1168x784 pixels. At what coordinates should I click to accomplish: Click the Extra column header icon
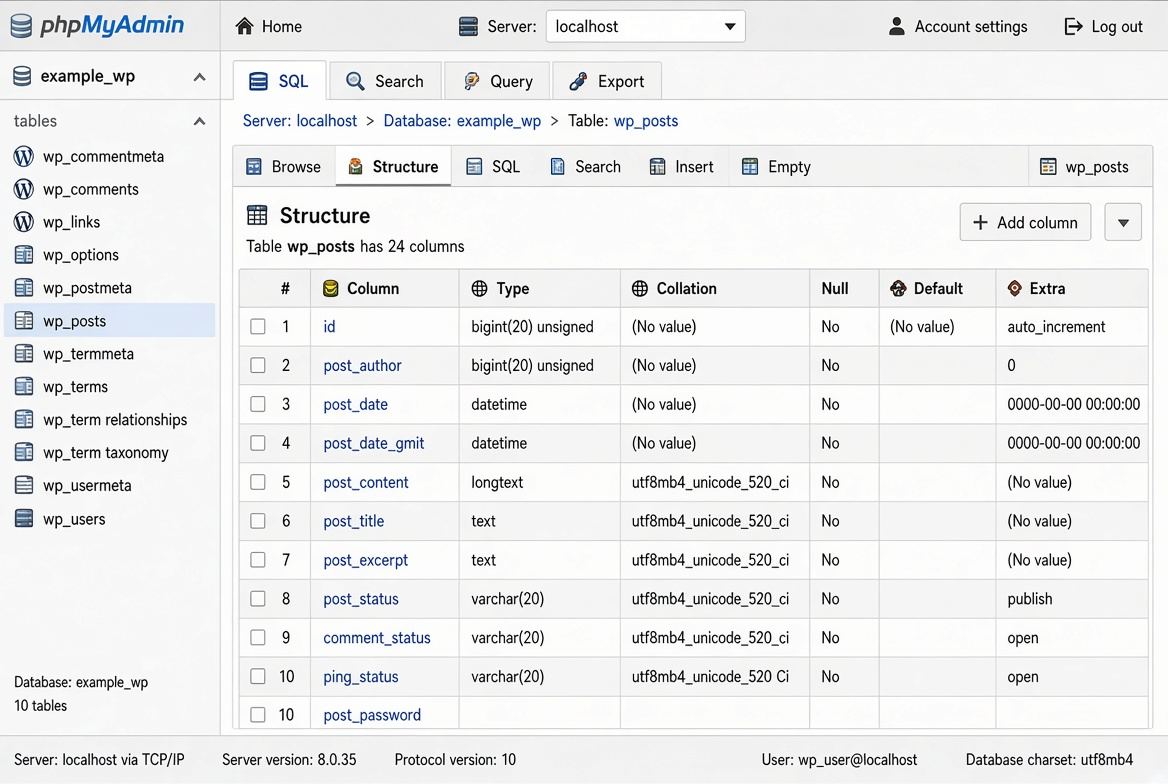pos(1015,288)
